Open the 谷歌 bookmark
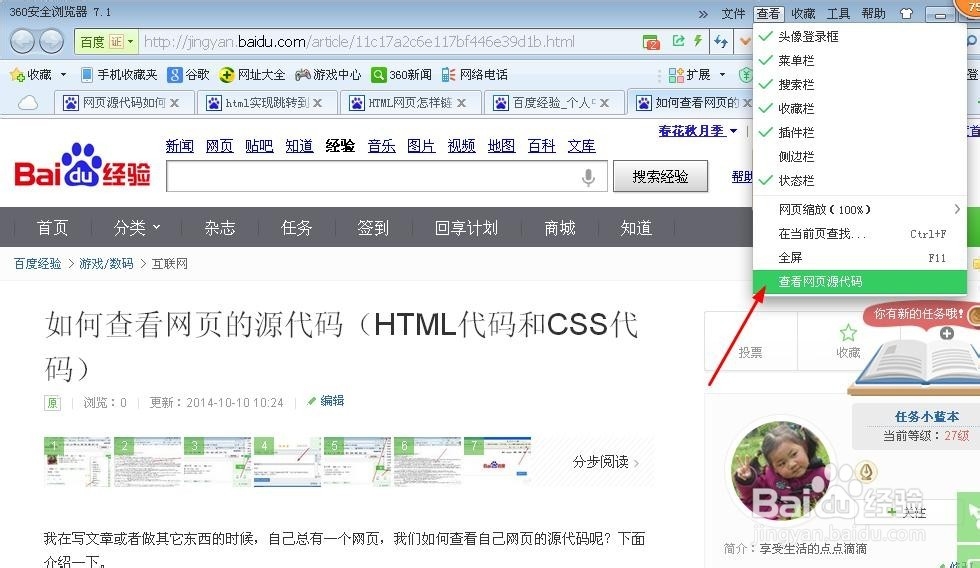Image resolution: width=980 pixels, height=568 pixels. pyautogui.click(x=188, y=75)
